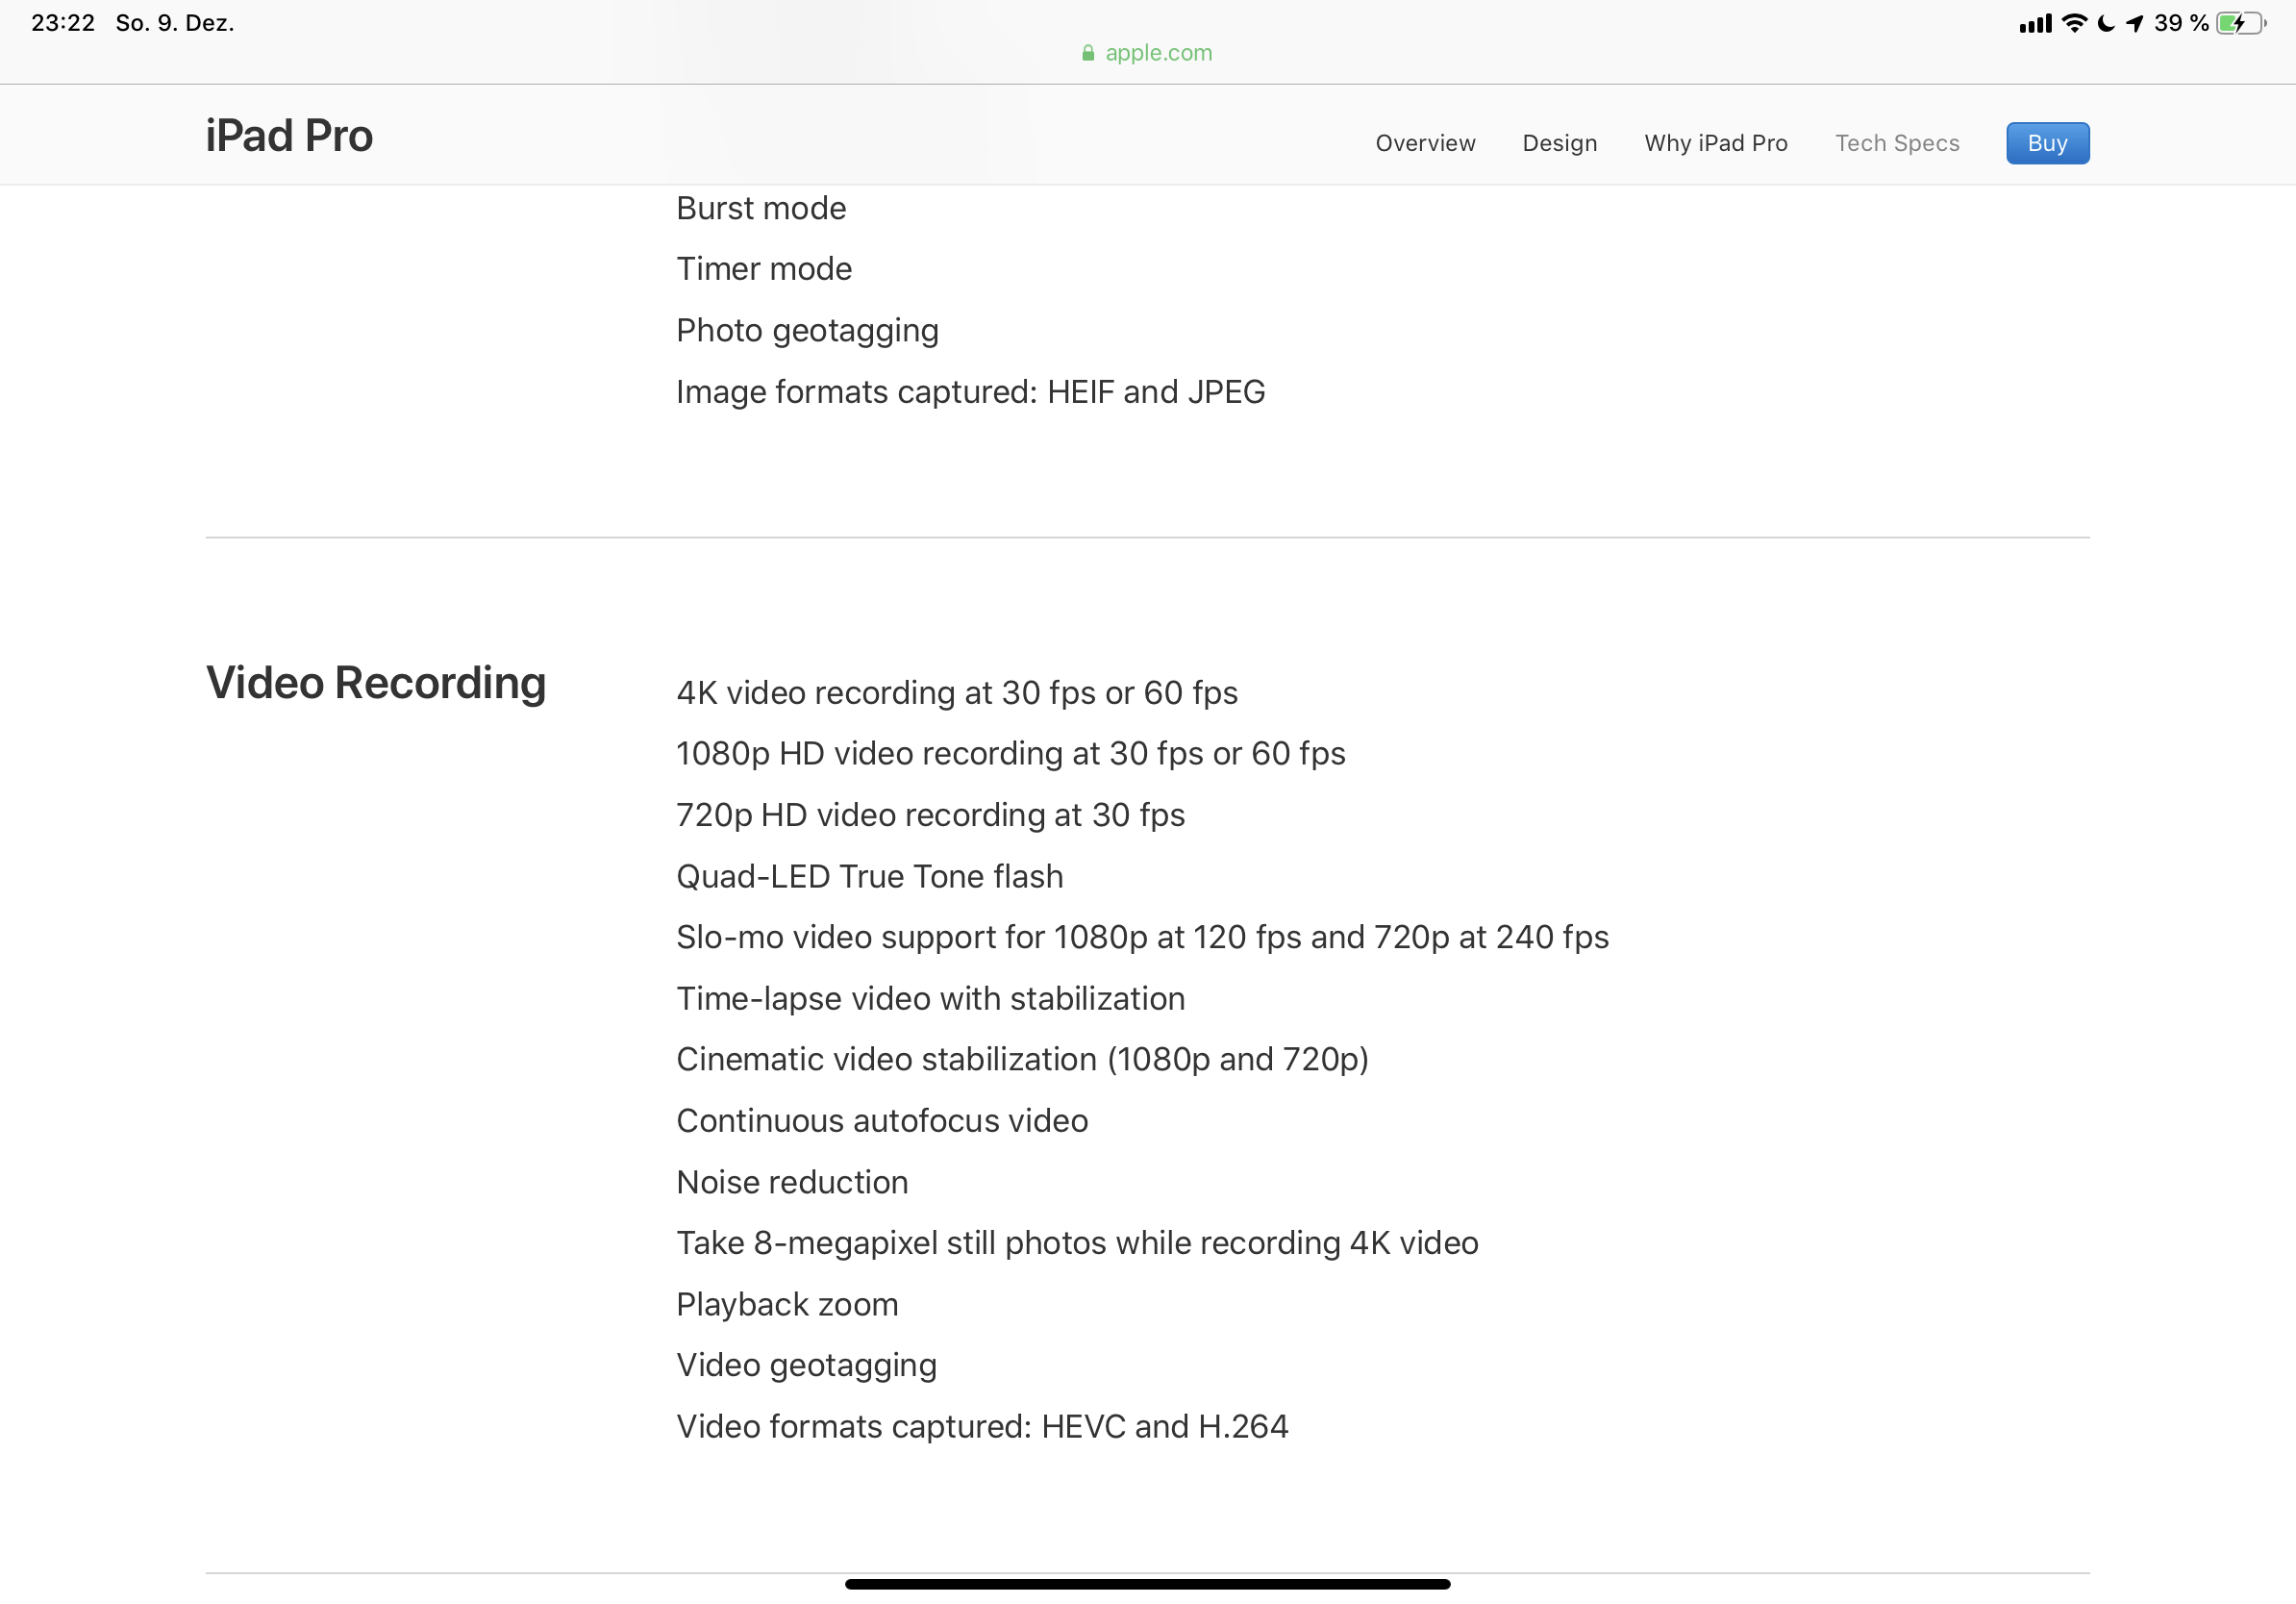The height and width of the screenshot is (1604, 2296).
Task: Select the Tech Specs tab
Action: [1897, 143]
